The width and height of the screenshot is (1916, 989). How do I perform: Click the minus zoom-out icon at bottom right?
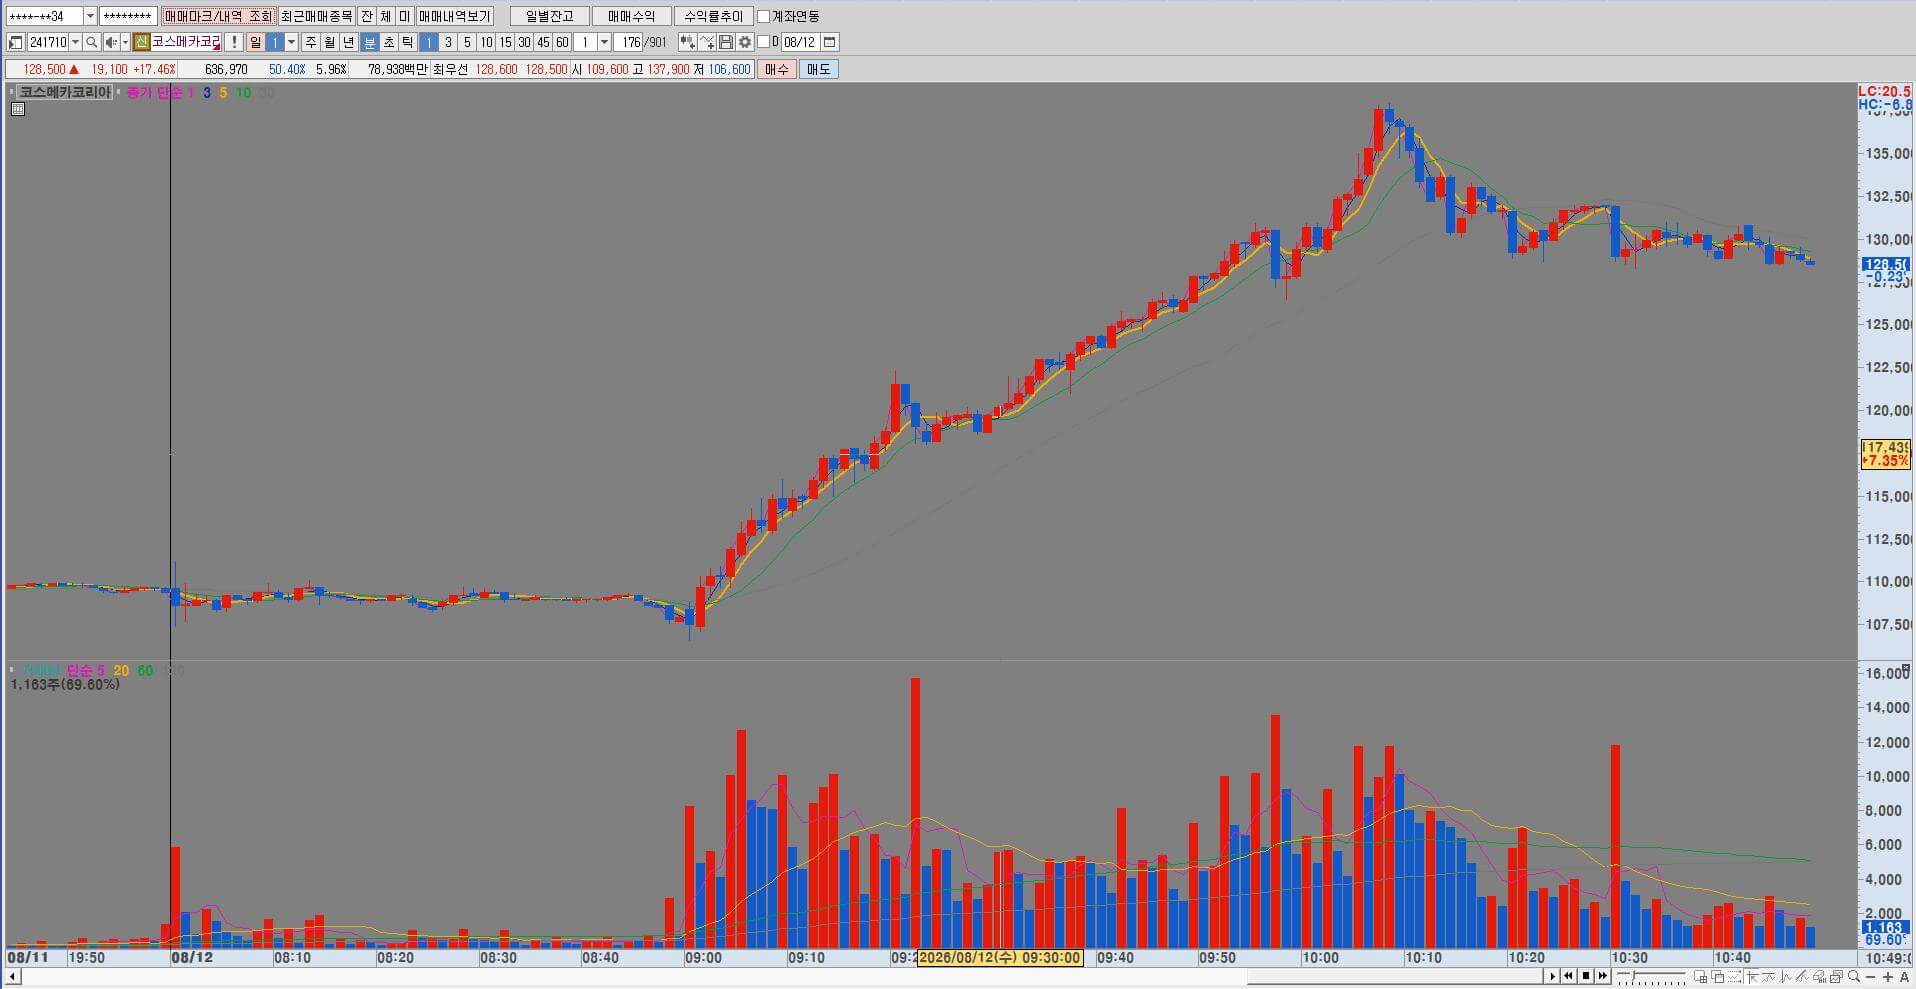coord(1871,977)
